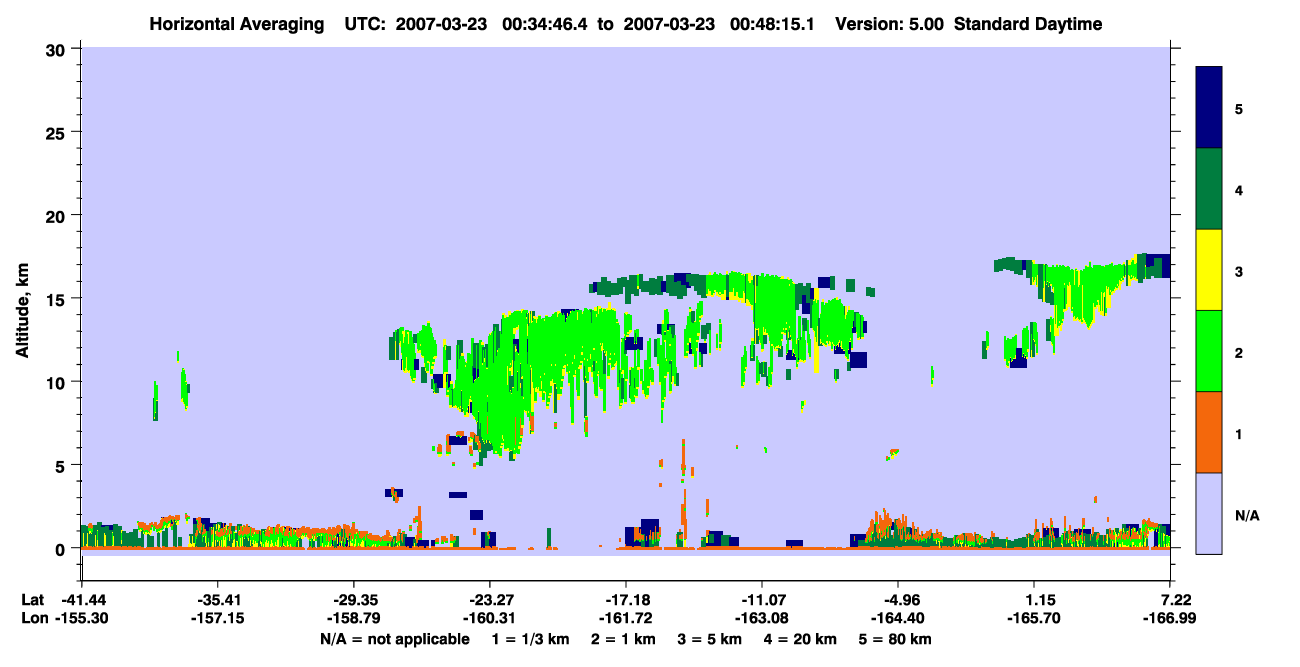Image resolution: width=1300 pixels, height=667 pixels.
Task: Click the 'N/A = not applicable' legend text
Action: coord(394,639)
